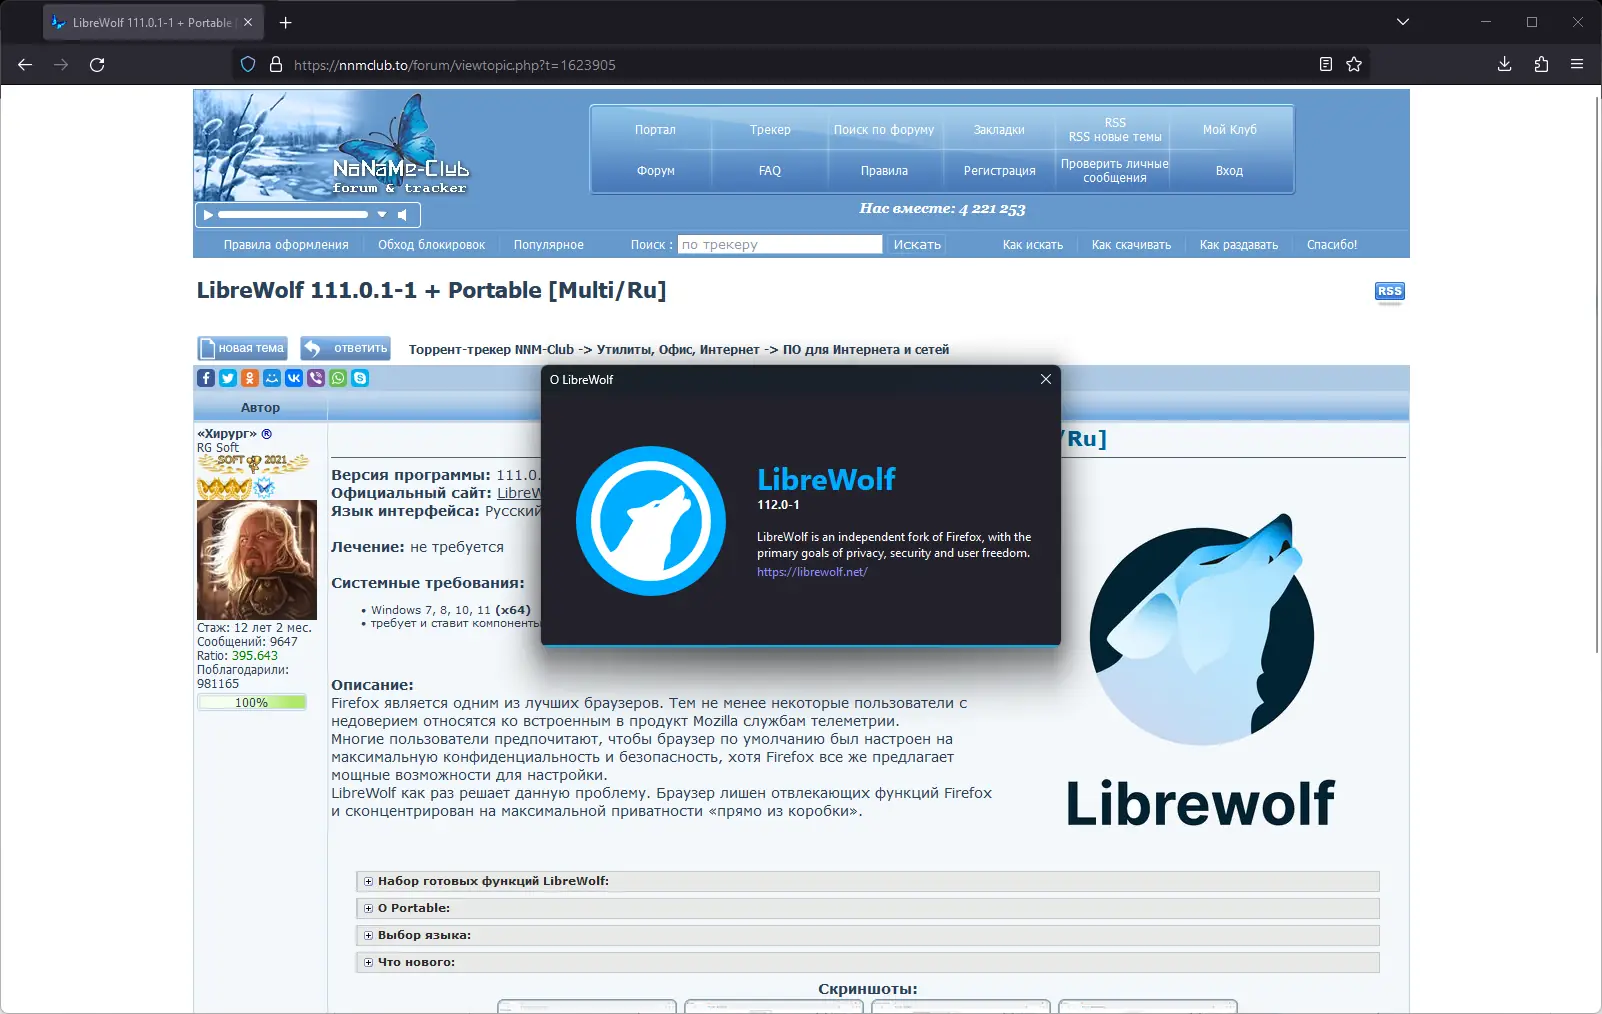
Task: Open 'Проверить личные сообщения' menu item
Action: click(x=1115, y=171)
